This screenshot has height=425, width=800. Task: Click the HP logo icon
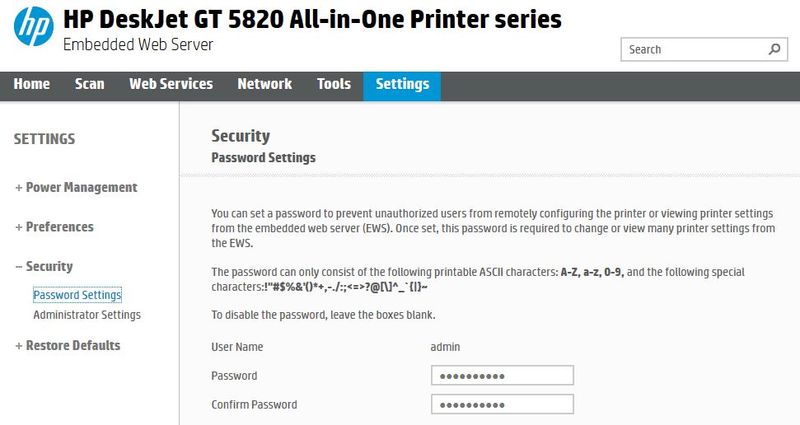pos(32,31)
